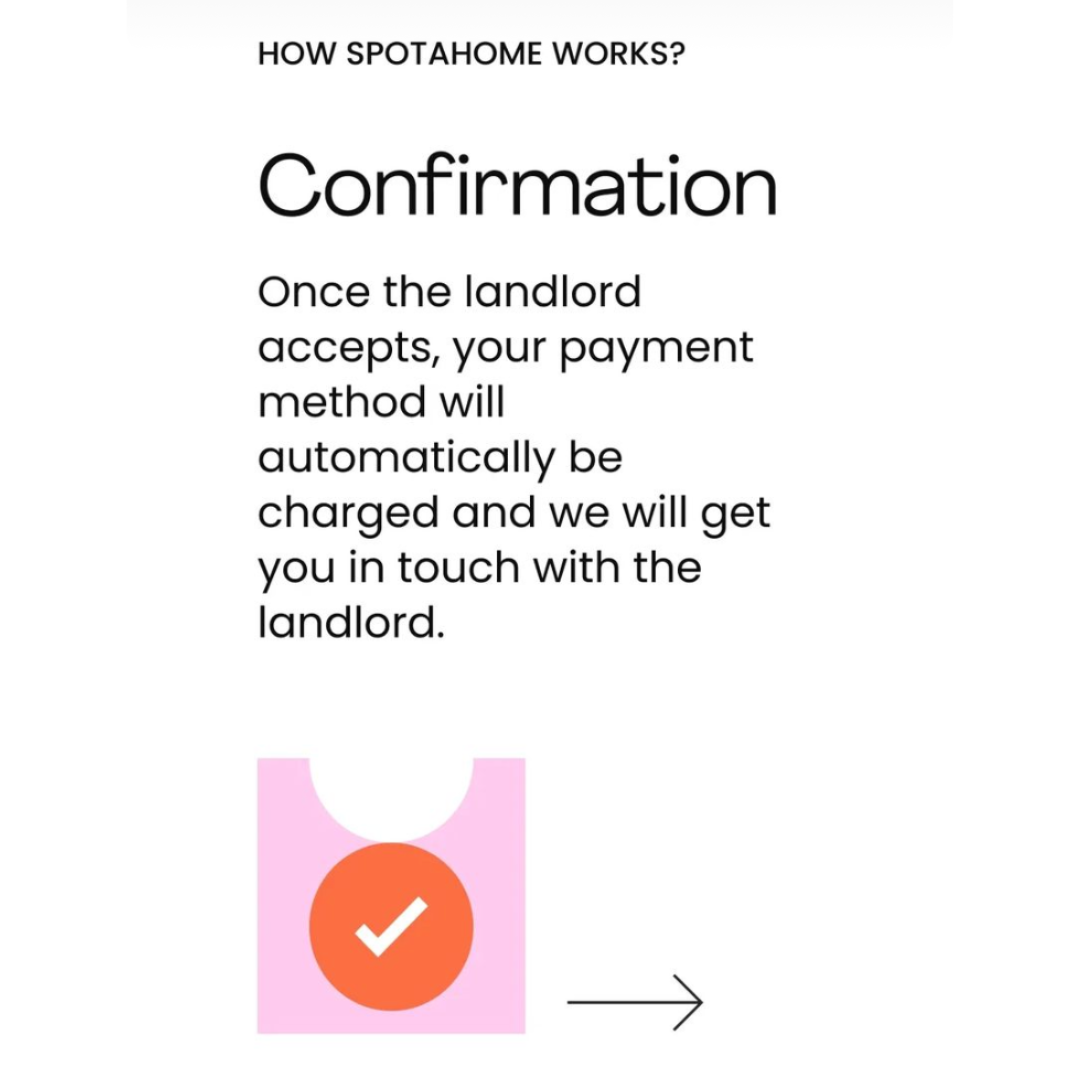Screen dimensions: 1080x1080
Task: Select the "you in touch with the" line
Action: 480,570
